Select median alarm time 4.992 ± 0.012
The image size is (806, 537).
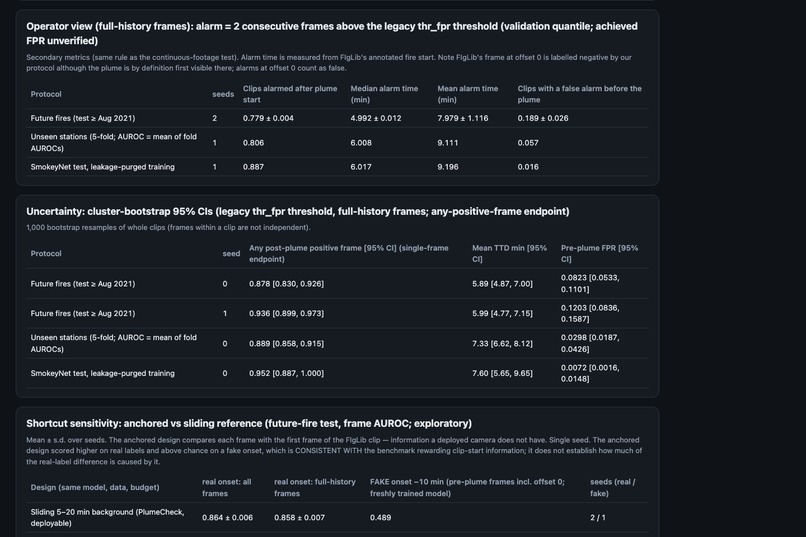(x=376, y=118)
